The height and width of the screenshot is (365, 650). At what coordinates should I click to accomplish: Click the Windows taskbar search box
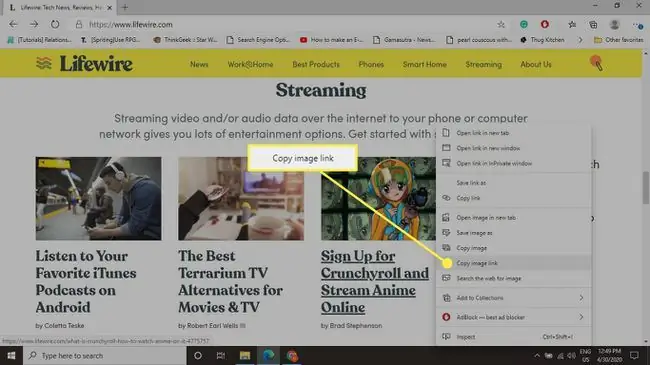point(104,355)
